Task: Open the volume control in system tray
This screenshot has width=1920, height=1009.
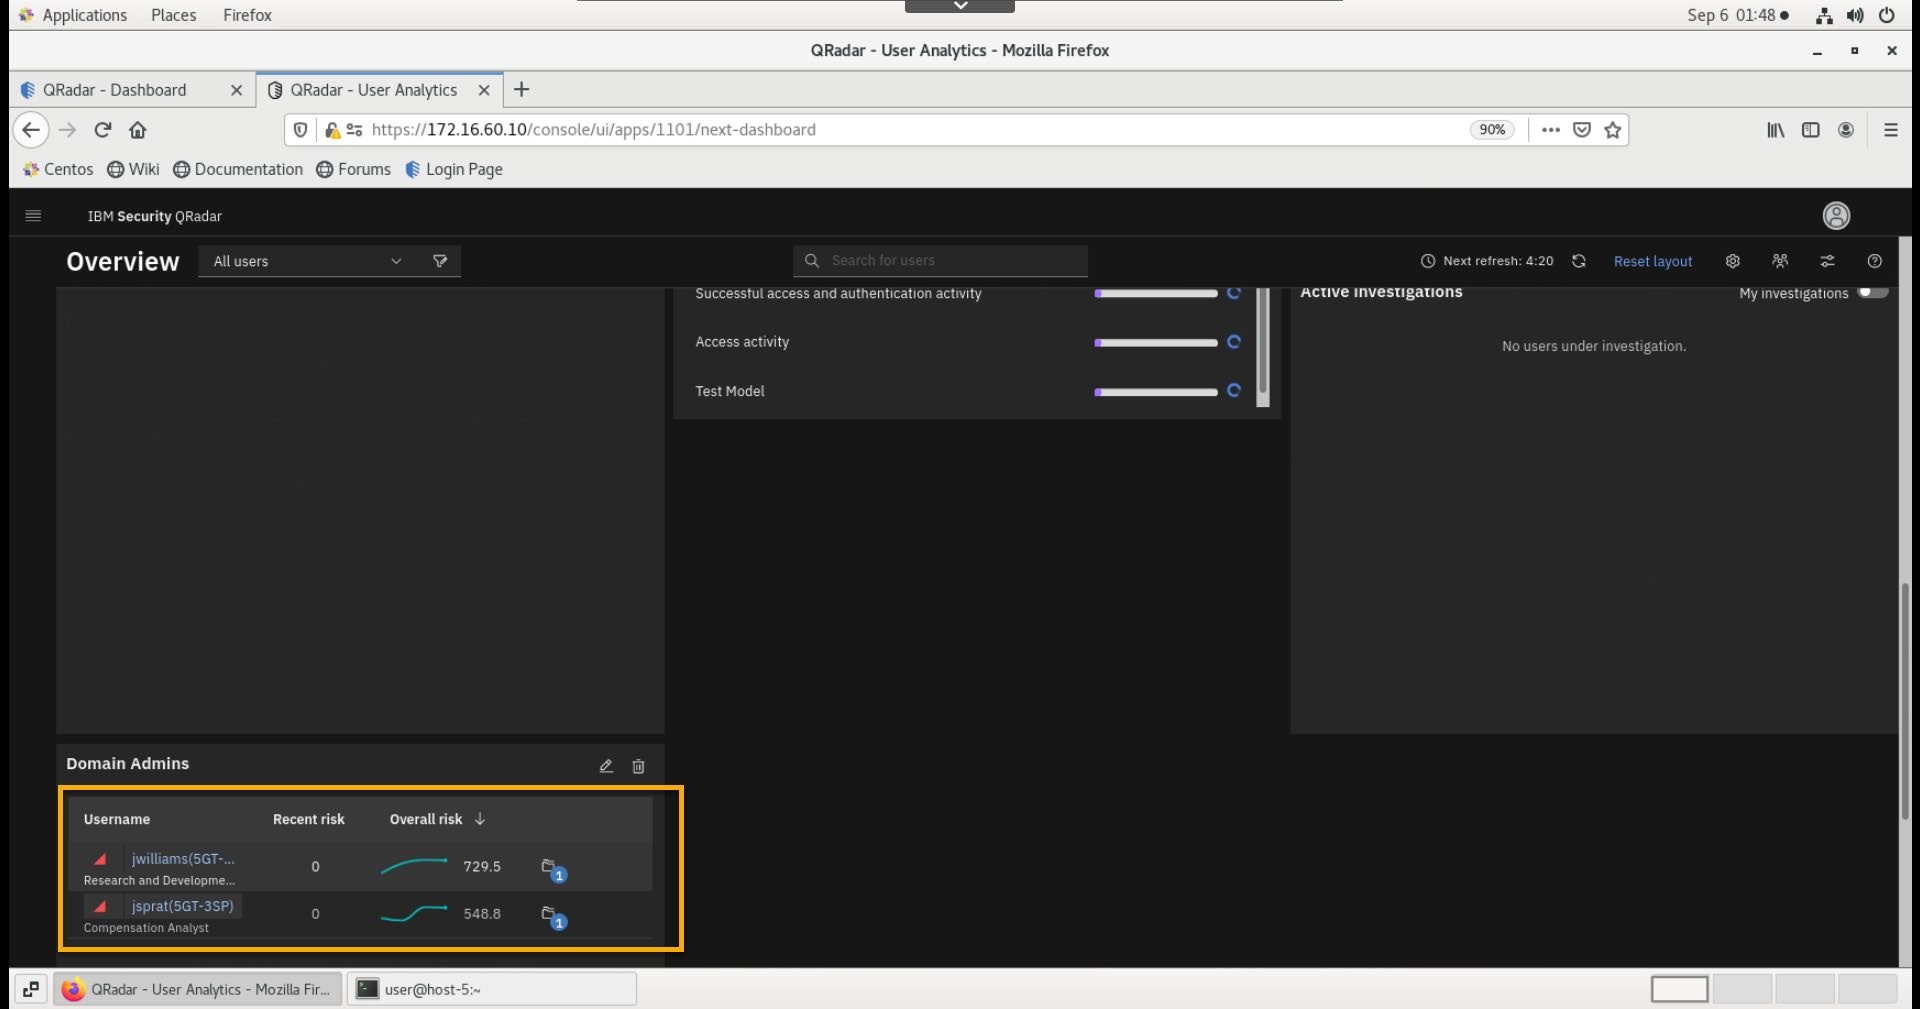Action: [x=1855, y=15]
